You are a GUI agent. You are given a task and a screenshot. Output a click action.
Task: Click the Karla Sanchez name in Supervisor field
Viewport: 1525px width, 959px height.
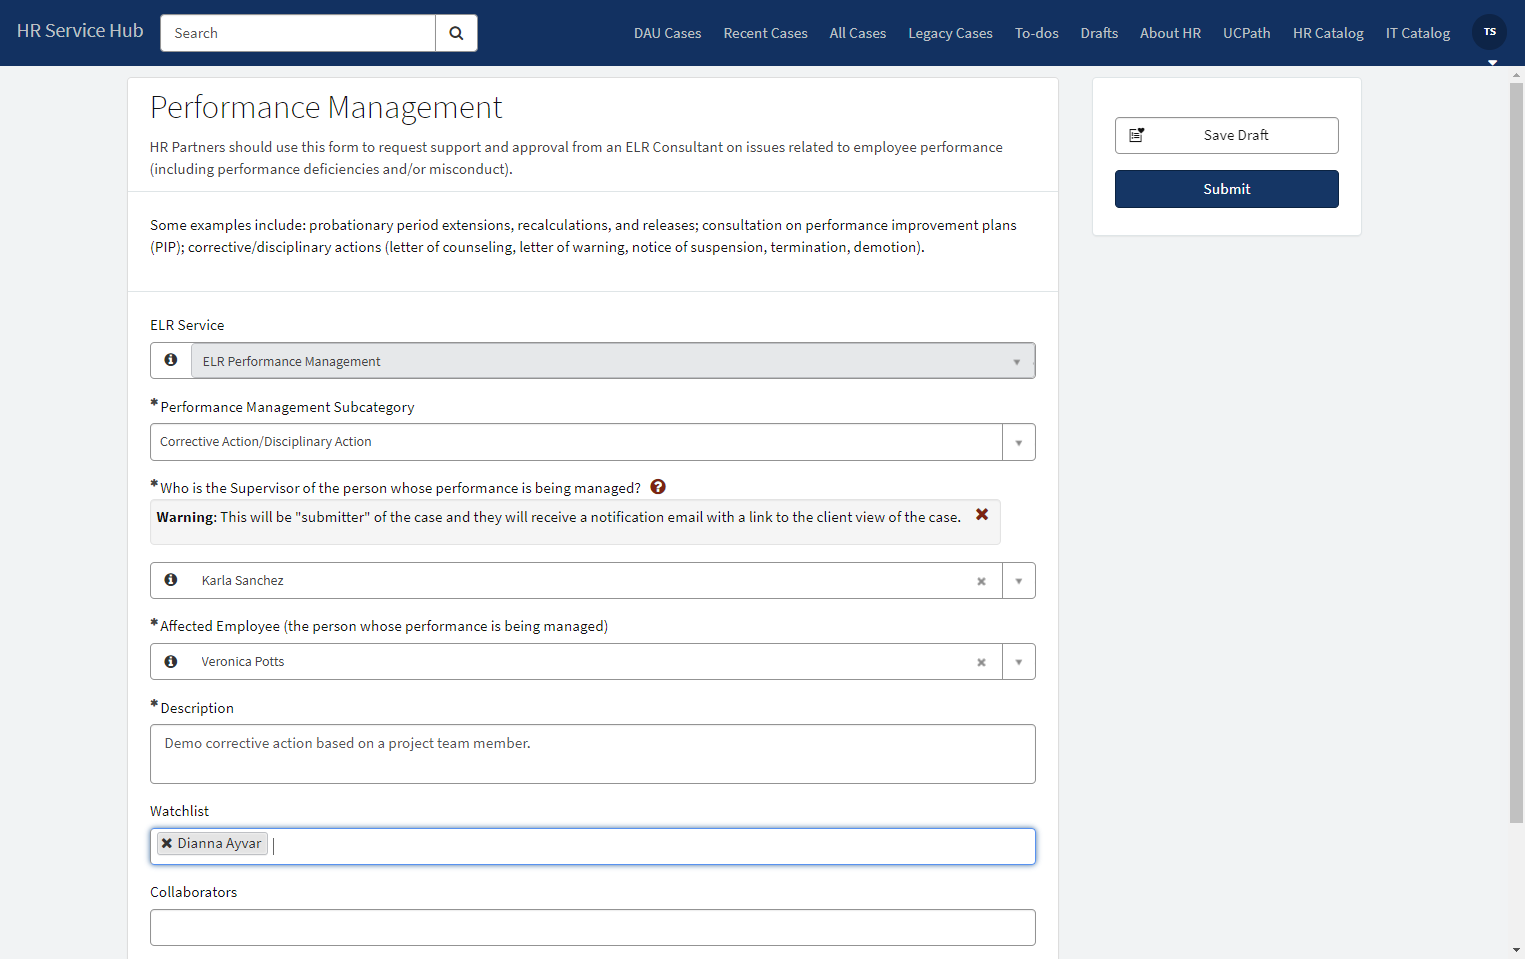click(x=243, y=581)
